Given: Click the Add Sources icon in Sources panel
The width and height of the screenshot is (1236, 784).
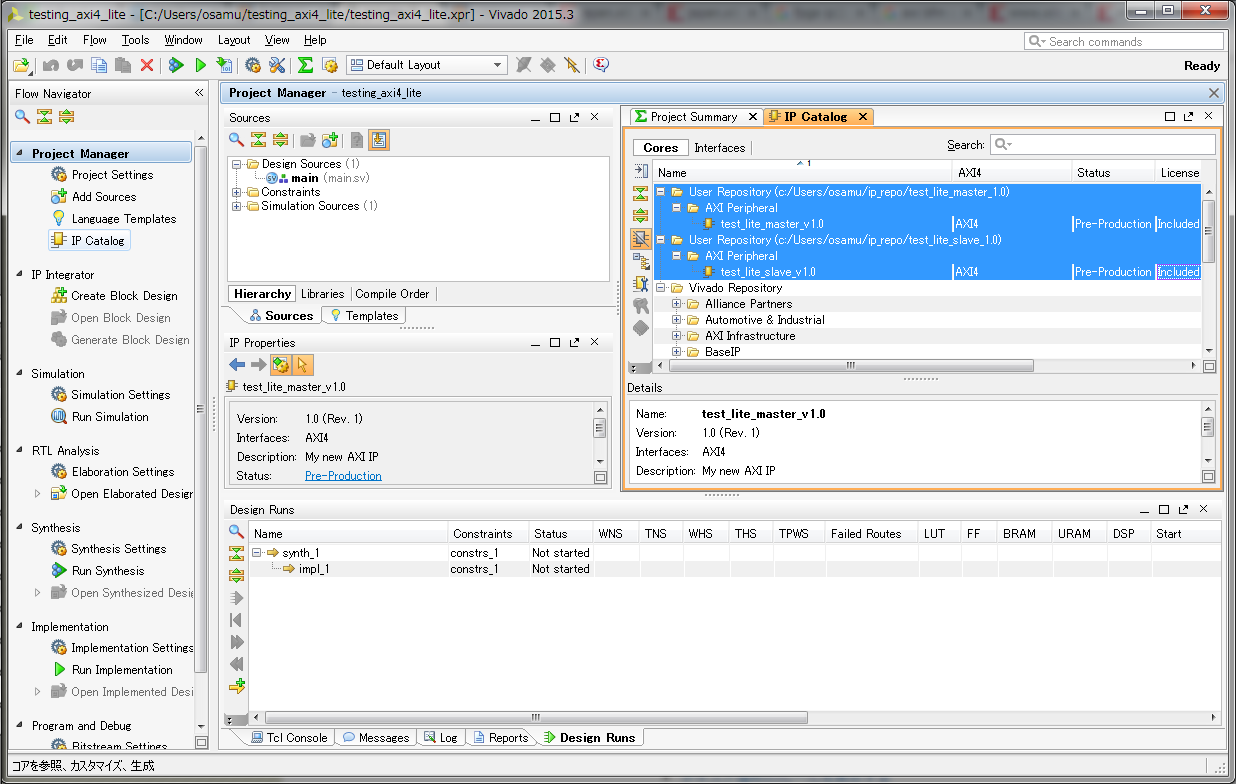Looking at the screenshot, I should [329, 140].
